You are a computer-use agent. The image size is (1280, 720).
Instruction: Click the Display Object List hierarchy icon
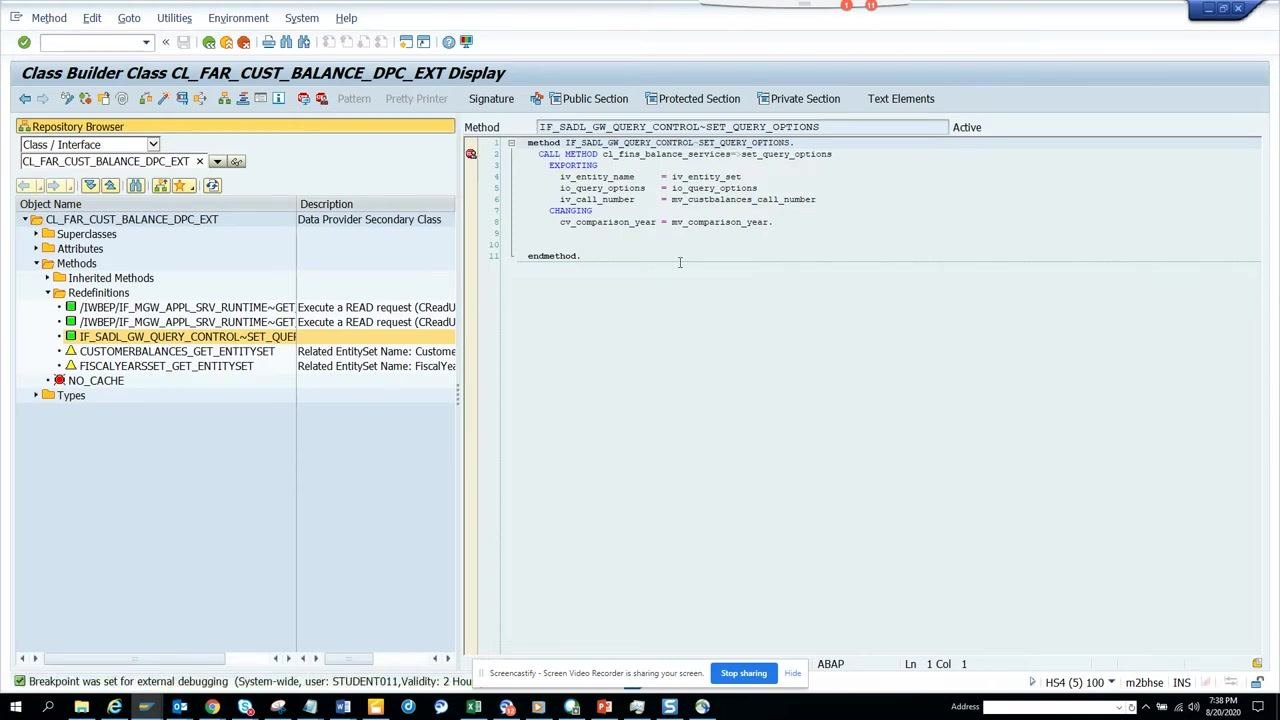224,98
